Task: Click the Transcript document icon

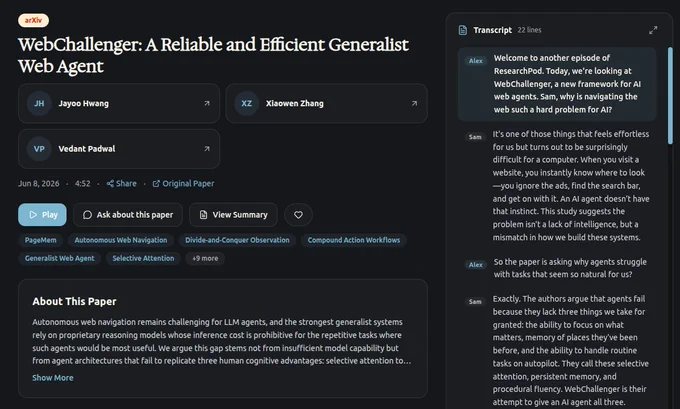Action: point(463,30)
